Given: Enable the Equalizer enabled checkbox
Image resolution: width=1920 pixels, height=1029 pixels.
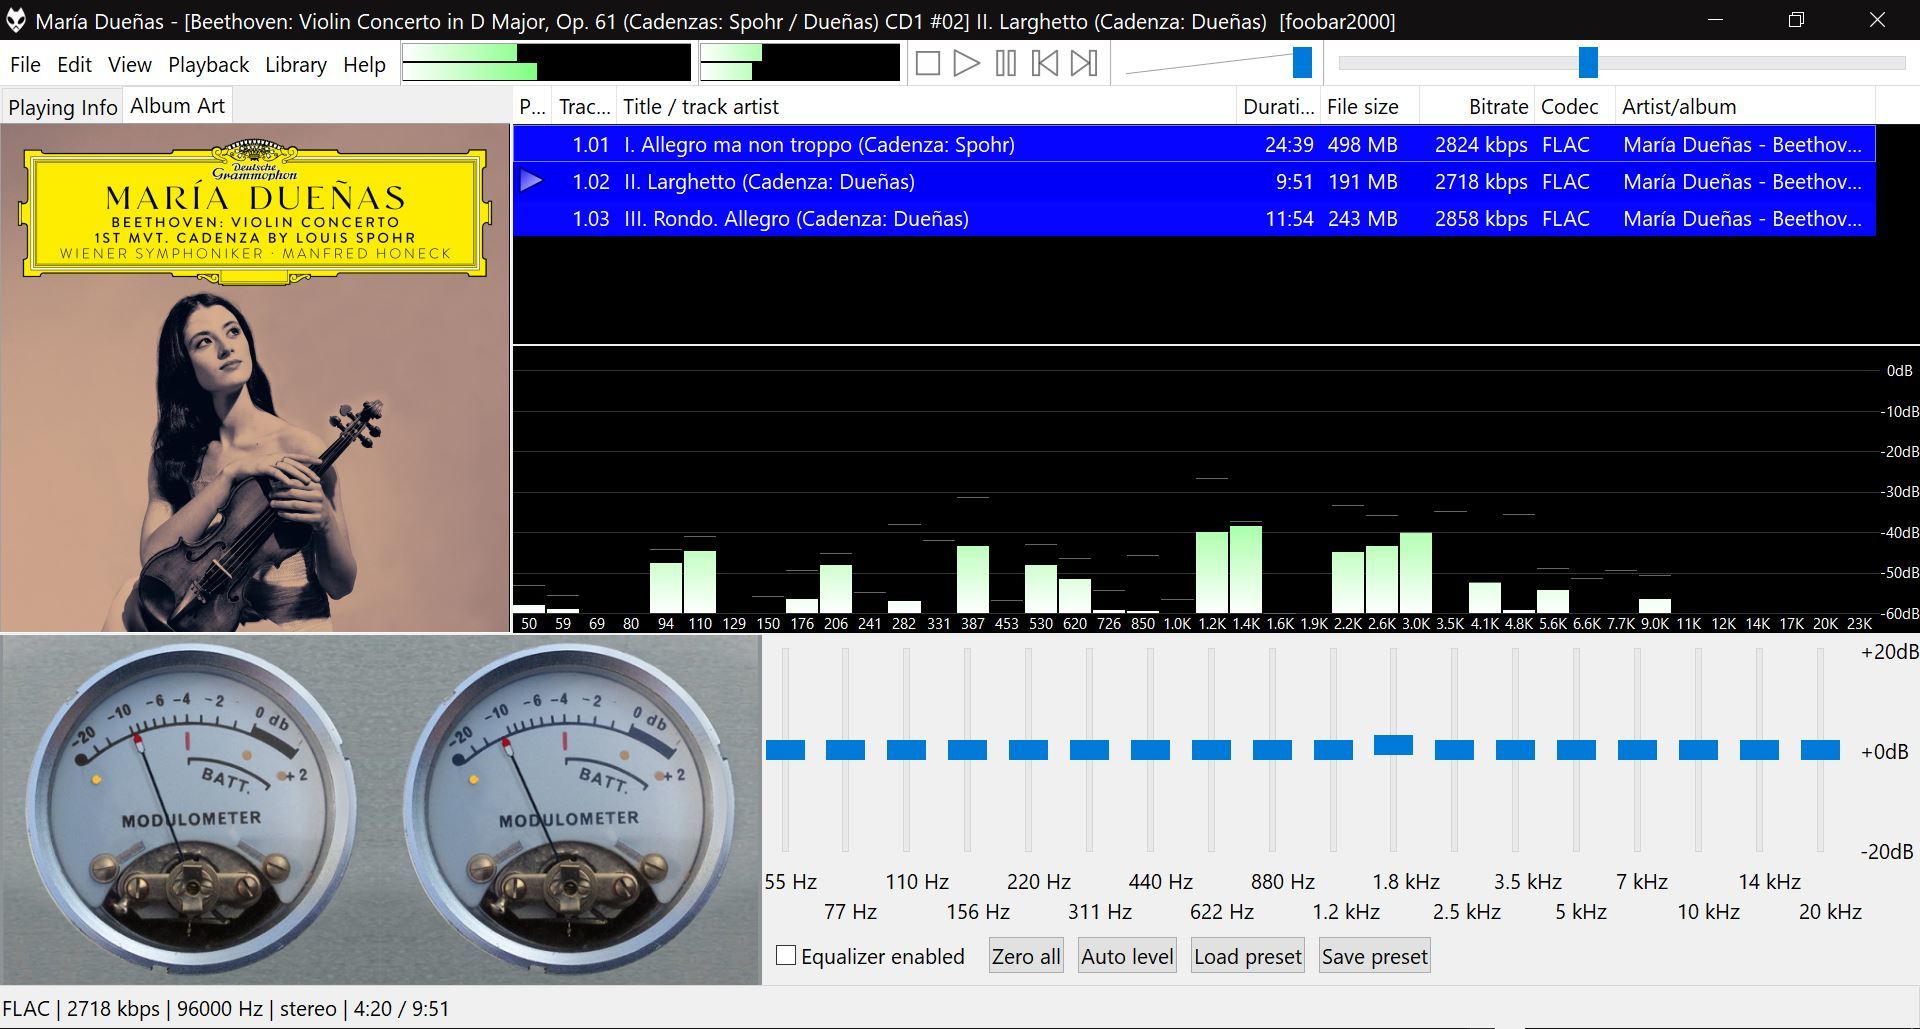Looking at the screenshot, I should (786, 955).
